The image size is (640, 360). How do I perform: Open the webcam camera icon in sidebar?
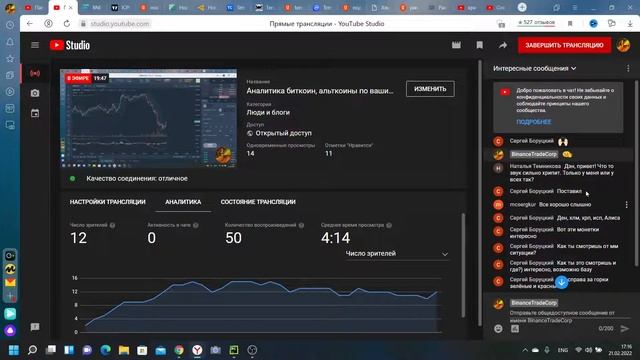[35, 93]
